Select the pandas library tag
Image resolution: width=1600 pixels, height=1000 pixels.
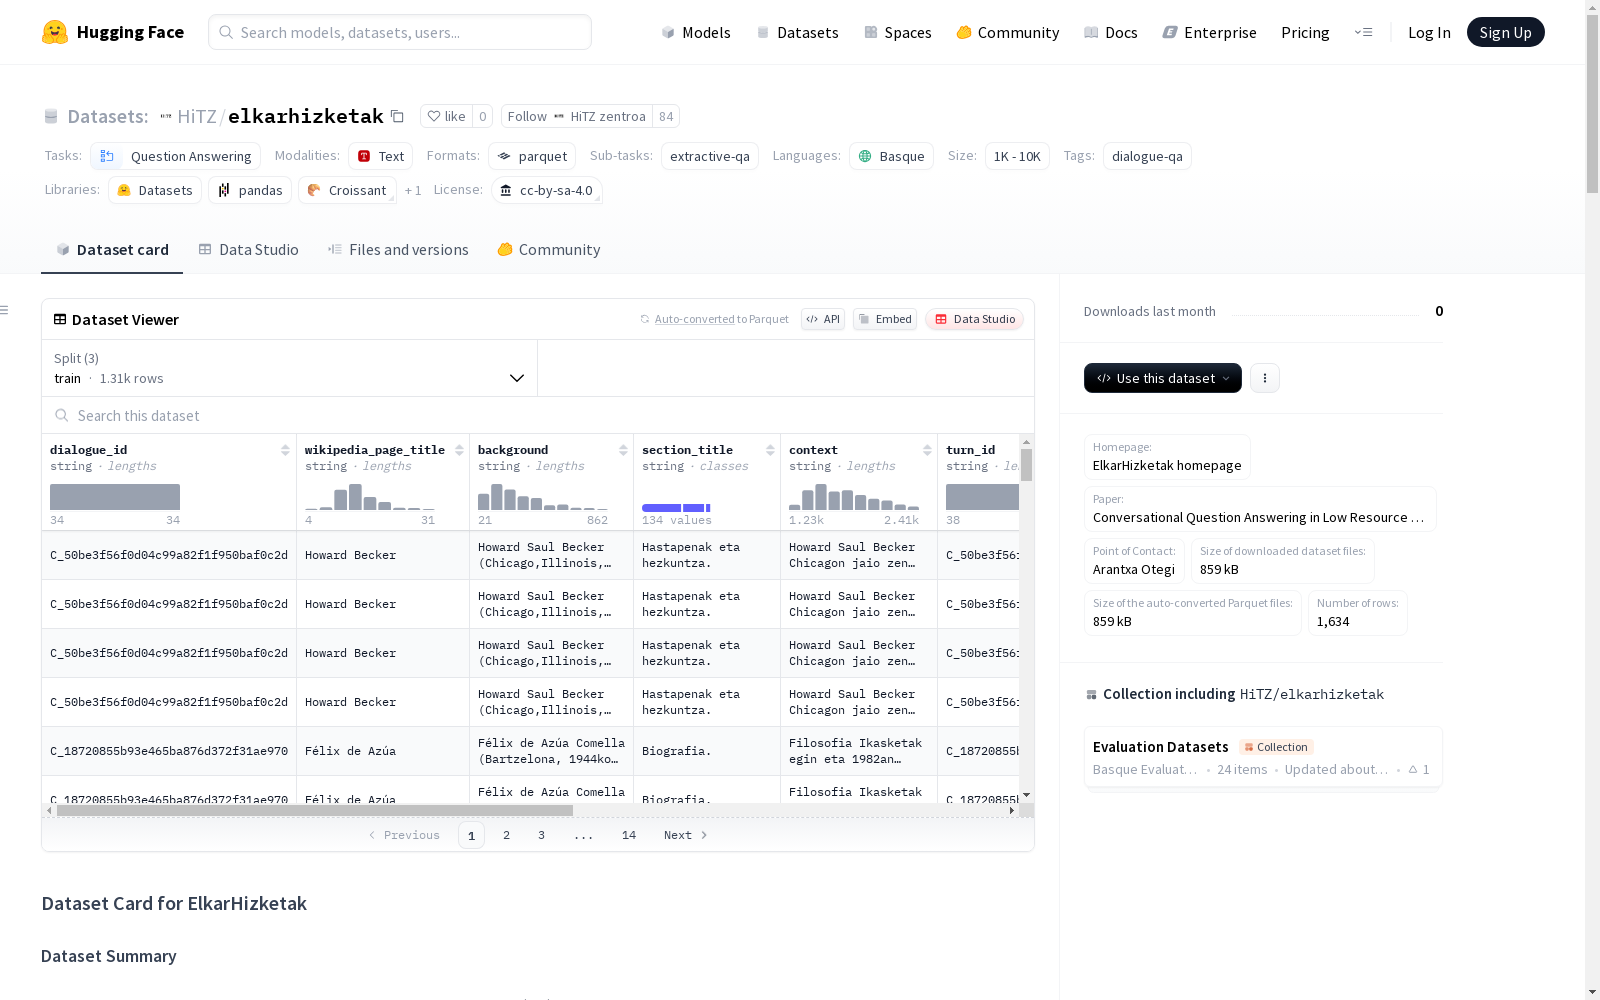[x=250, y=190]
